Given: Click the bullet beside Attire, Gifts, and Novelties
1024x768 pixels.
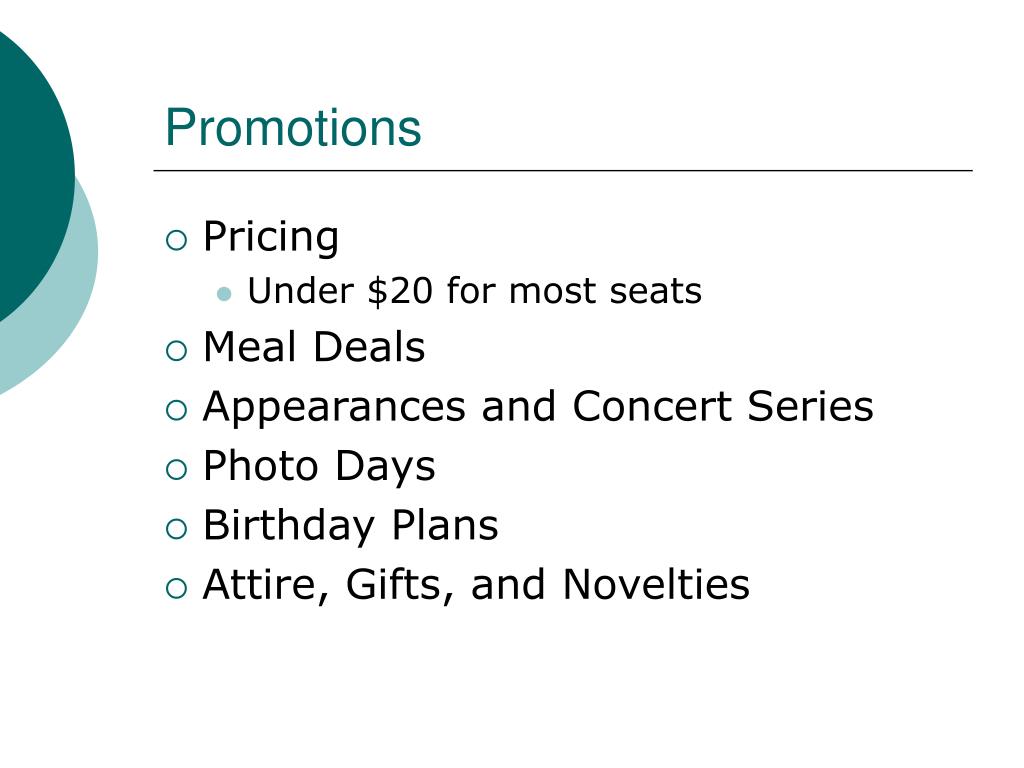Looking at the screenshot, I should tap(176, 588).
